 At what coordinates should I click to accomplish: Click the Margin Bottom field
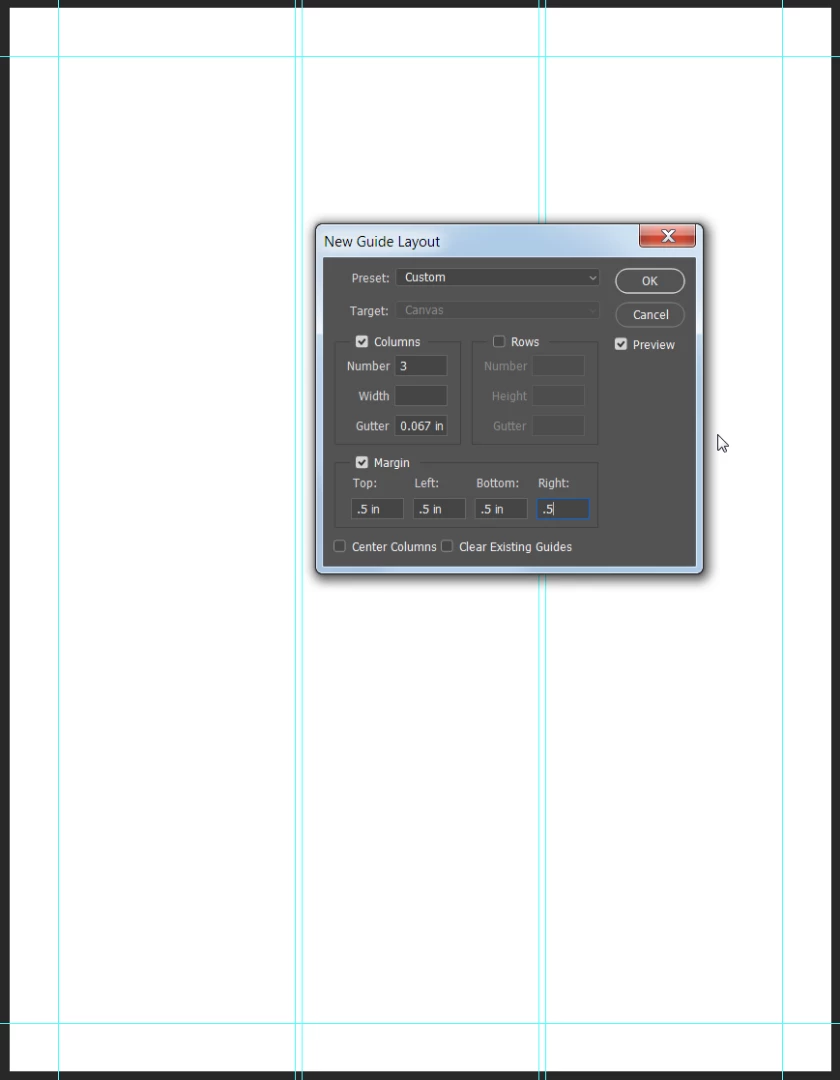point(501,509)
